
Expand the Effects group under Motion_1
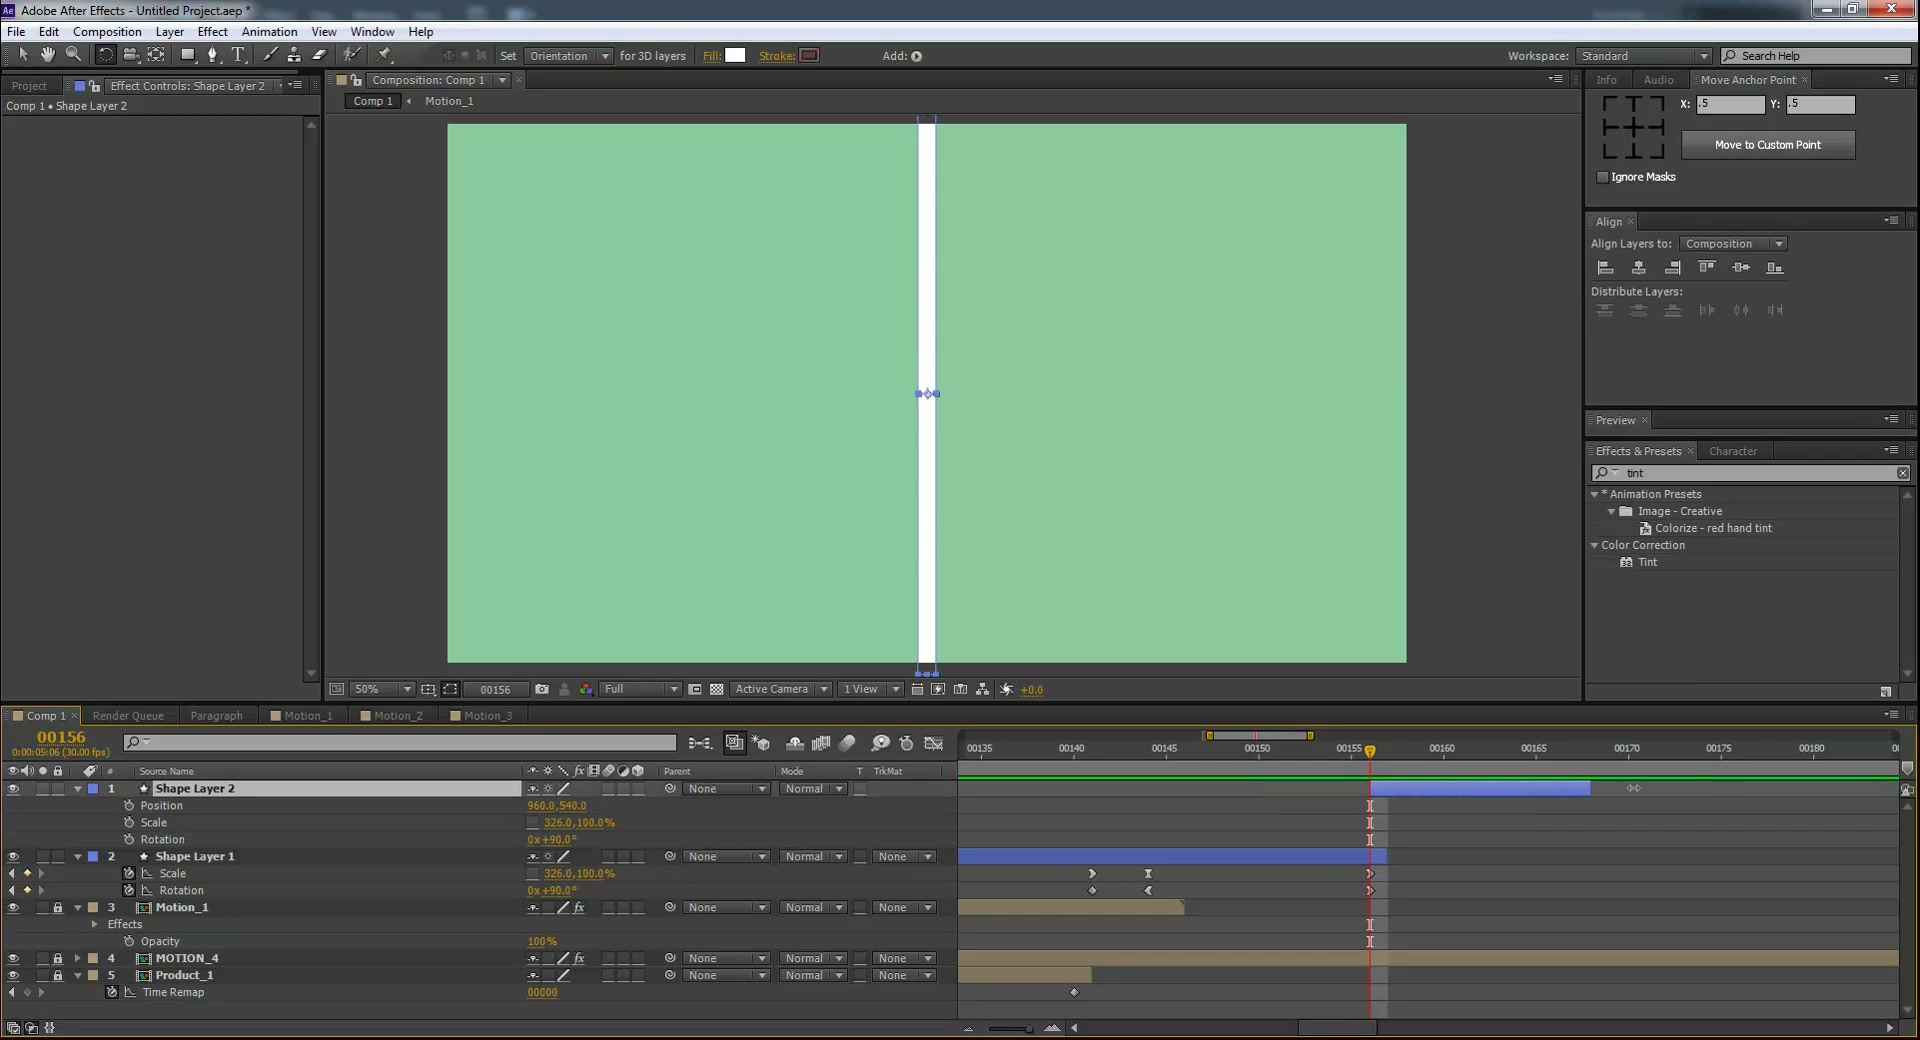coord(95,924)
